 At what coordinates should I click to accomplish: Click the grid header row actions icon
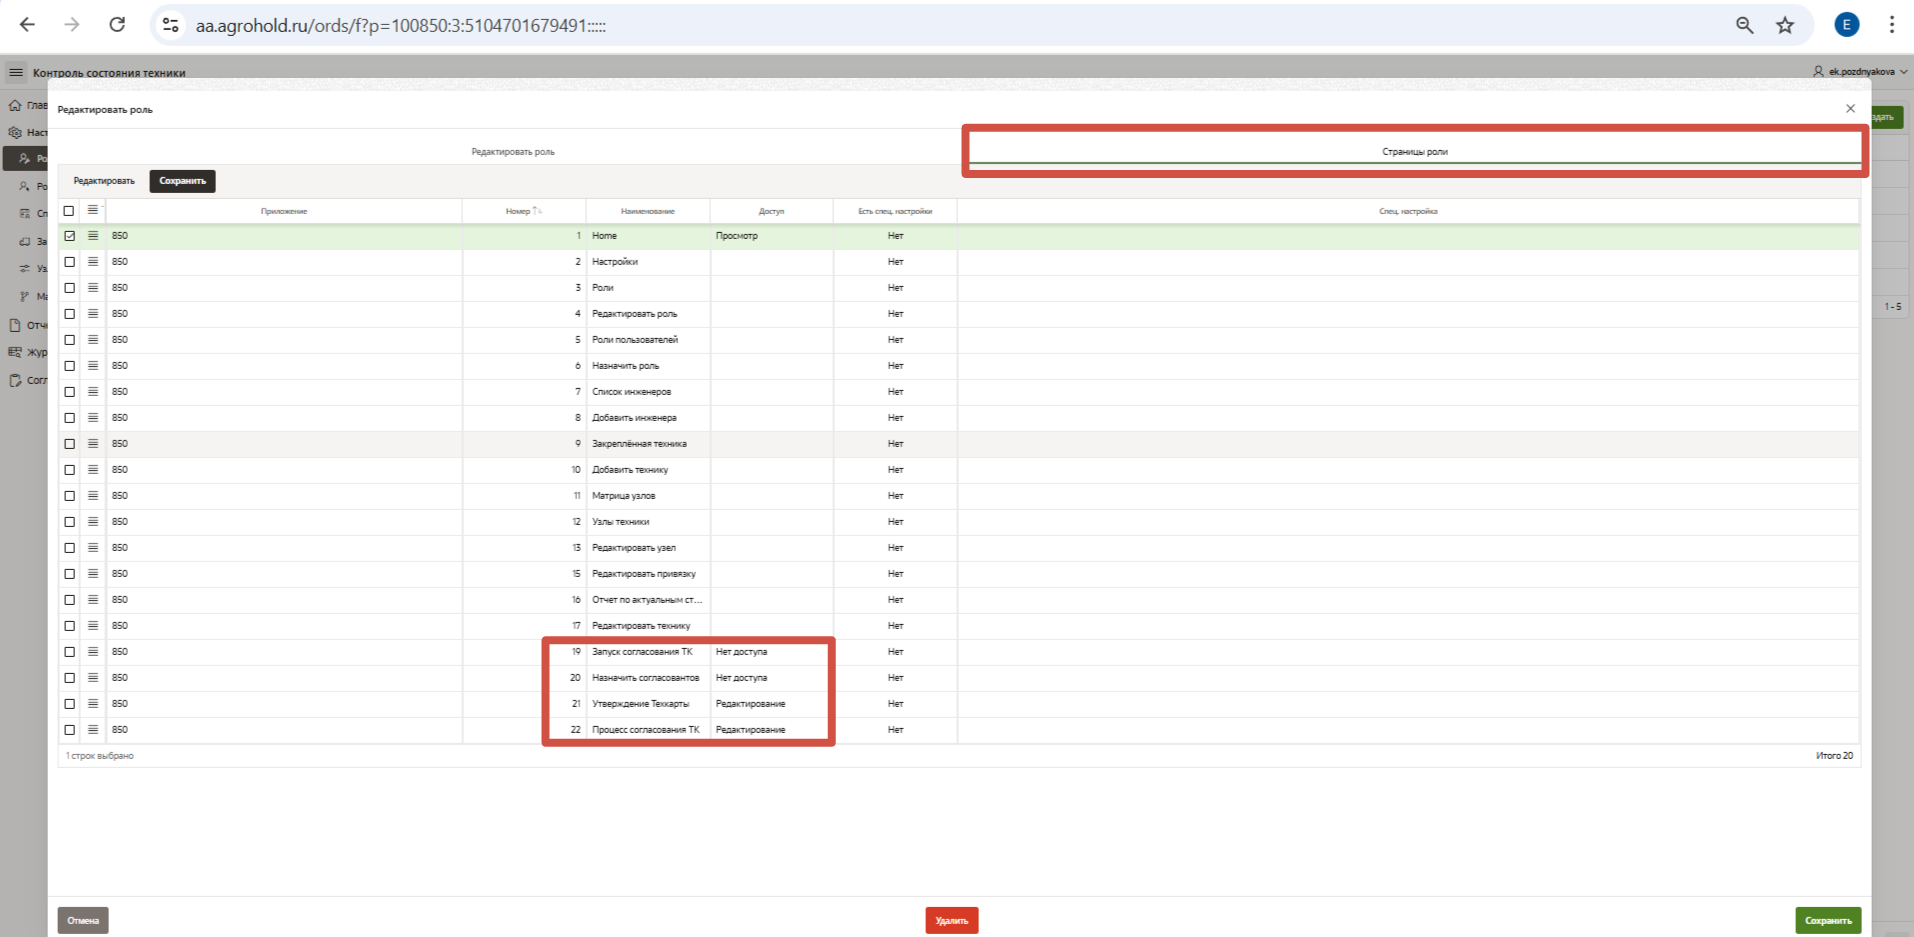(x=93, y=211)
